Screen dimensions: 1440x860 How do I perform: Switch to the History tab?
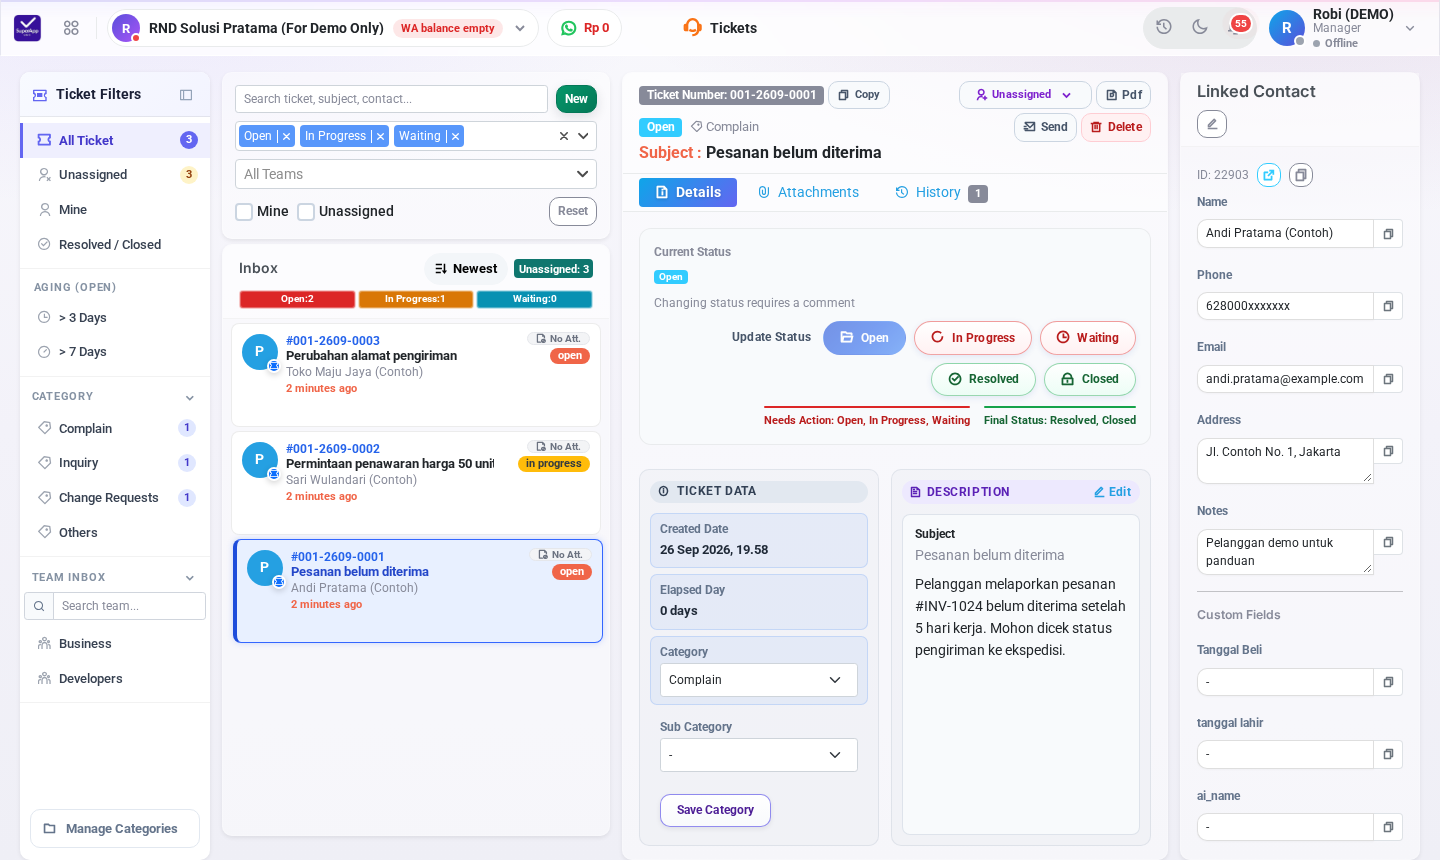tap(940, 193)
